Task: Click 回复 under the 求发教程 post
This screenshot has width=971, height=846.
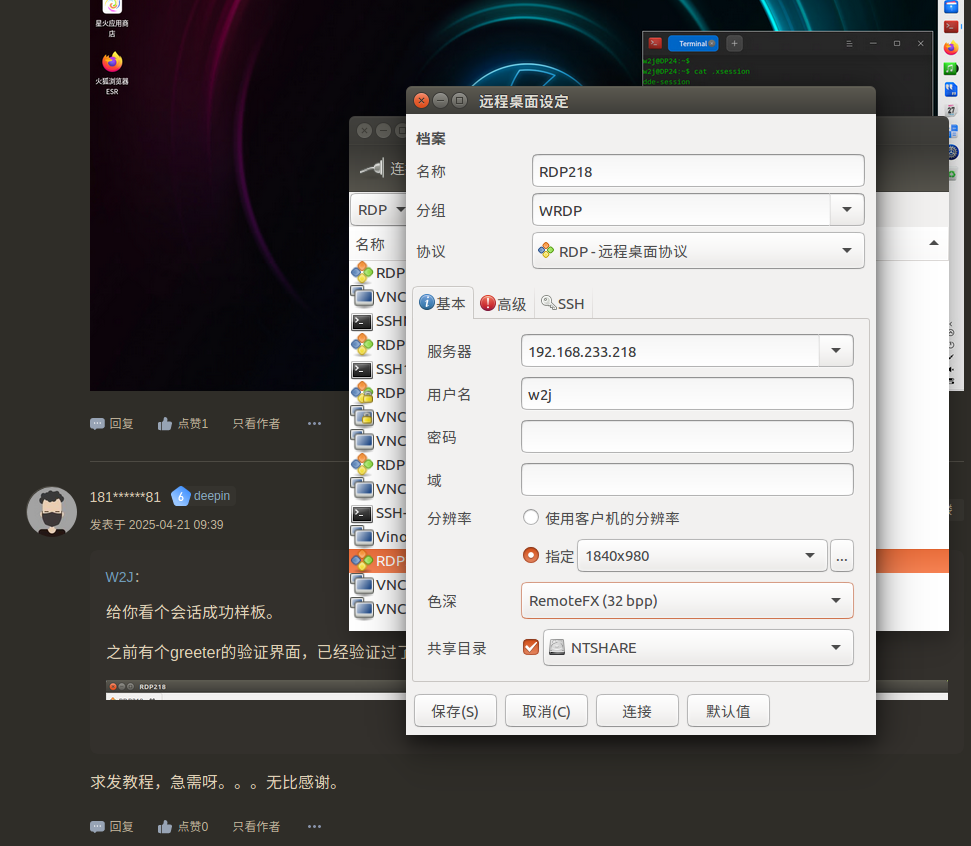Action: (x=111, y=827)
